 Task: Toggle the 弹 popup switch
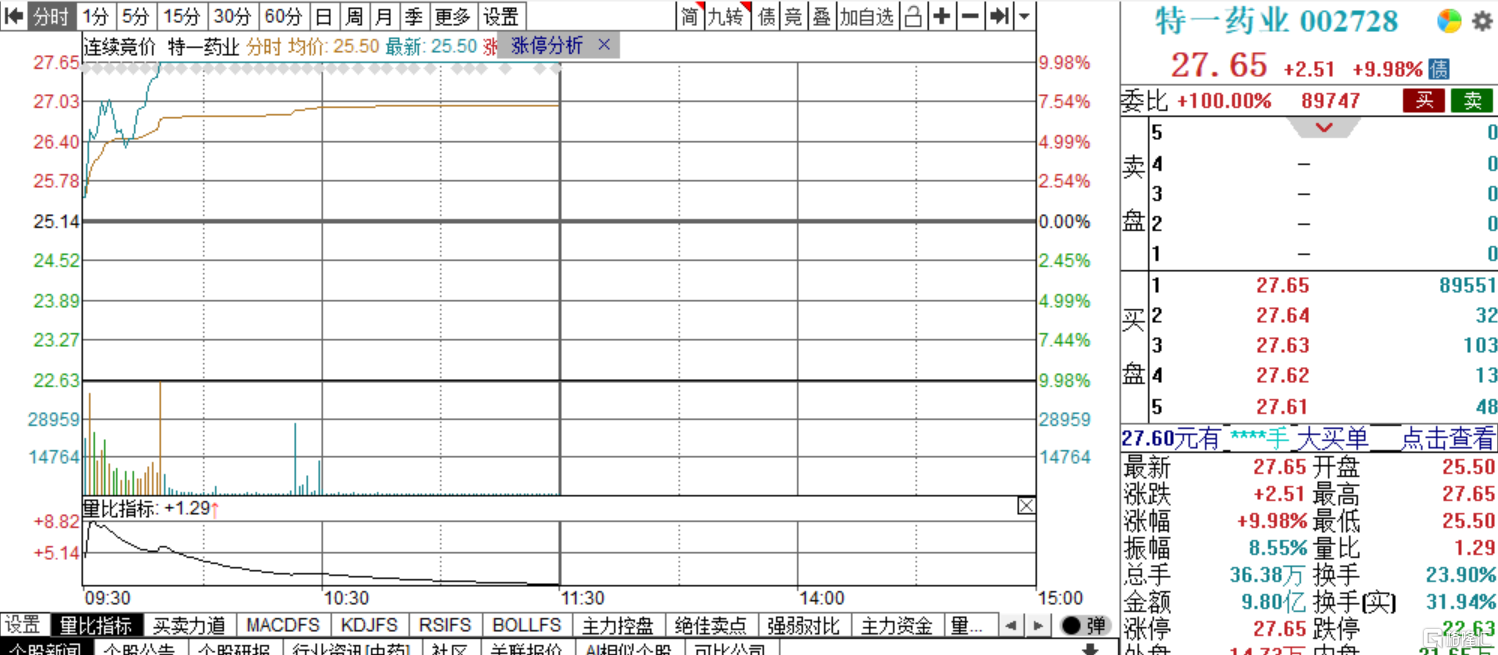click(1084, 626)
